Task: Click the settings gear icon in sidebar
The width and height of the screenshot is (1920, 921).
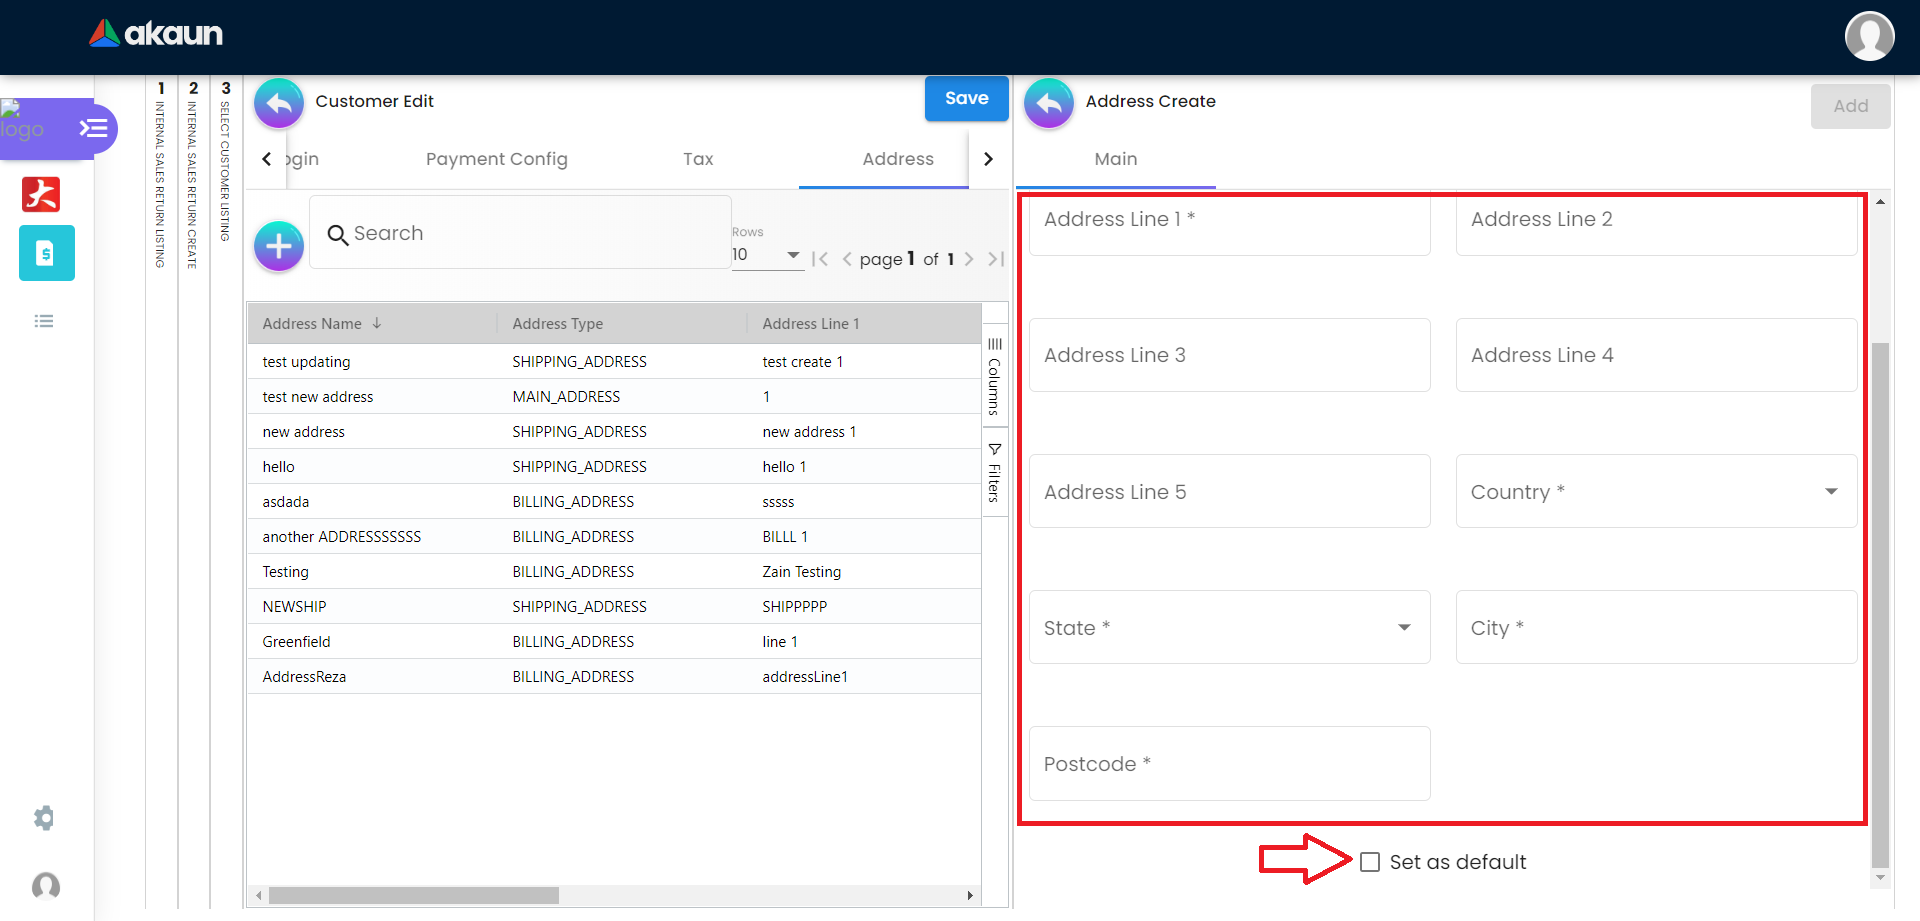Action: (x=44, y=818)
